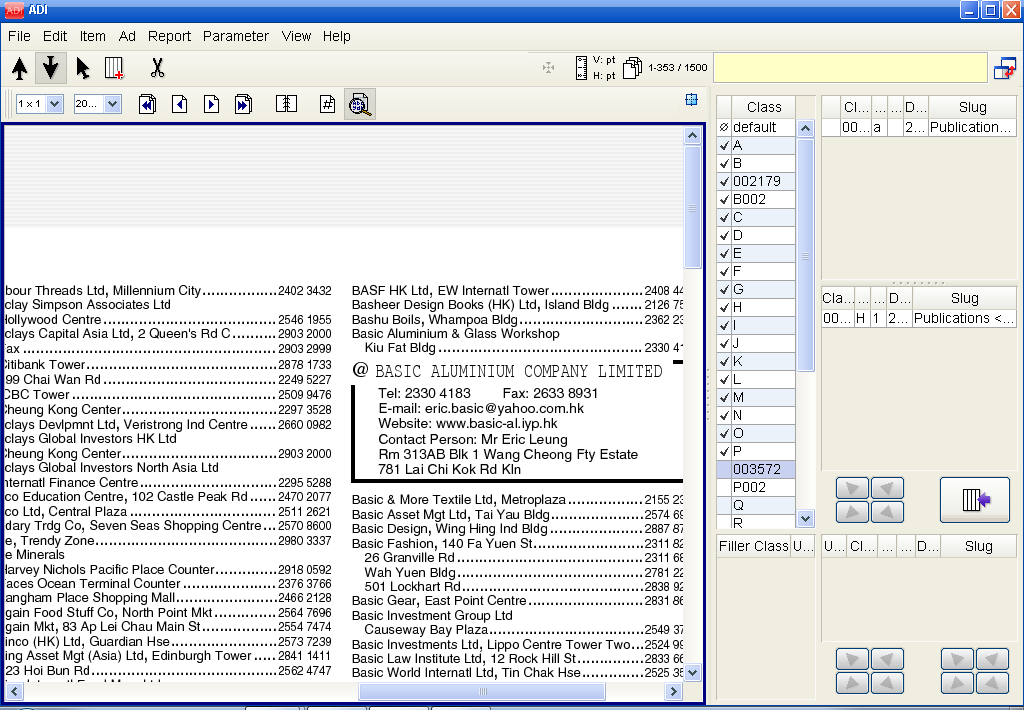Click the page view scroll left arrow
This screenshot has width=1024, height=710.
pyautogui.click(x=14, y=691)
